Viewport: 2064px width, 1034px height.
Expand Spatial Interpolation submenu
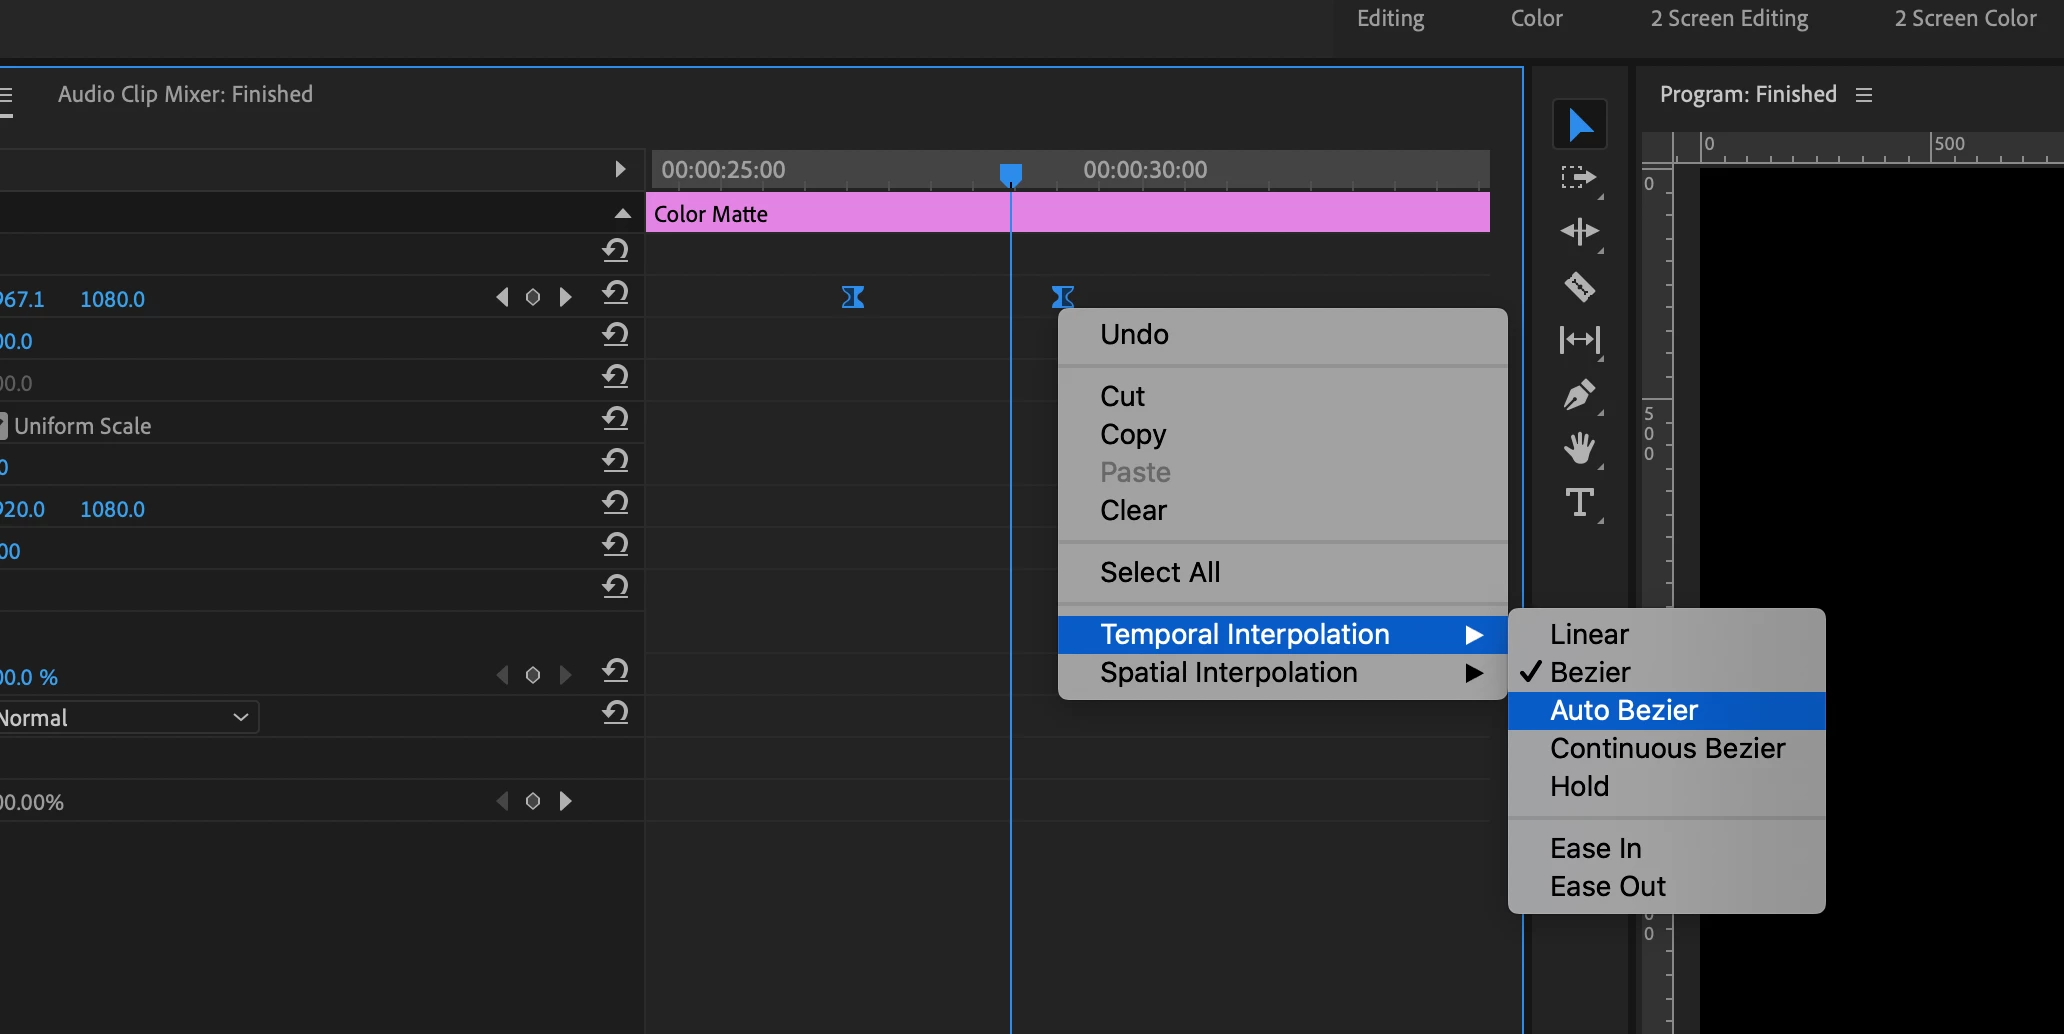pos(1282,673)
